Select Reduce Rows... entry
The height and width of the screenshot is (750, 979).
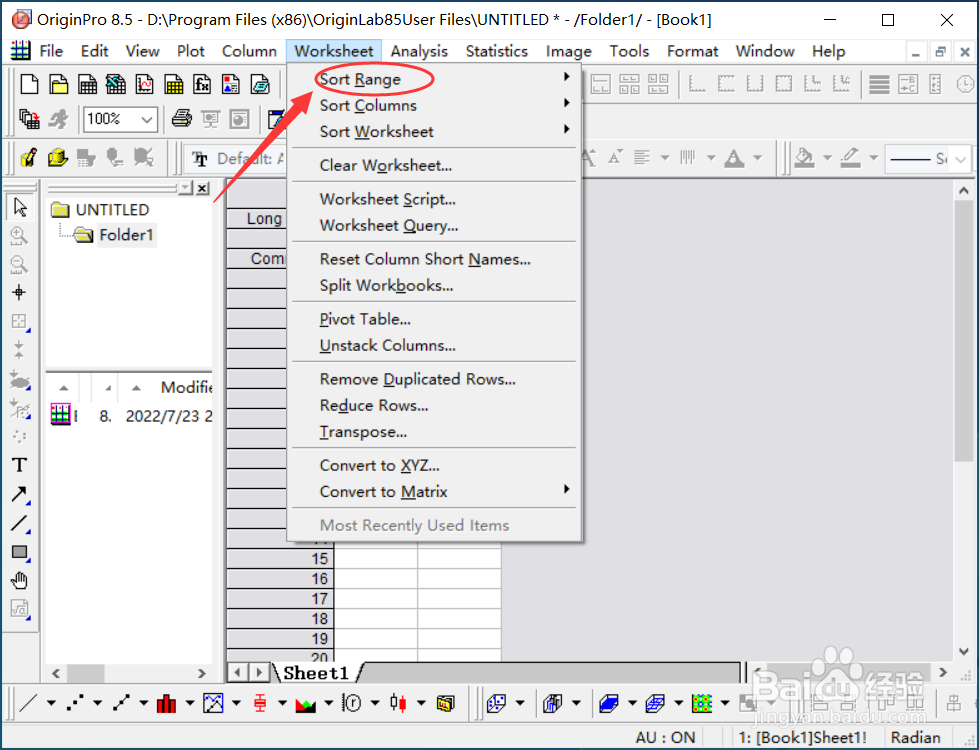(435, 405)
